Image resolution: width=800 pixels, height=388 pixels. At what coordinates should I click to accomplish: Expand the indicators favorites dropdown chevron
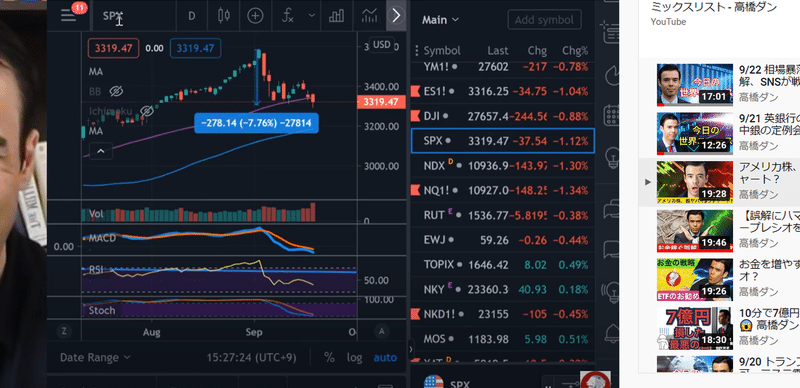pyautogui.click(x=312, y=16)
